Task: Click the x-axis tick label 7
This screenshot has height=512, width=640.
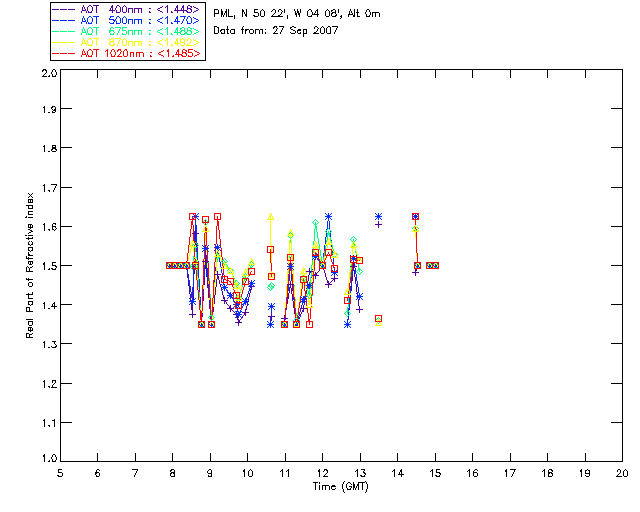Action: click(135, 473)
